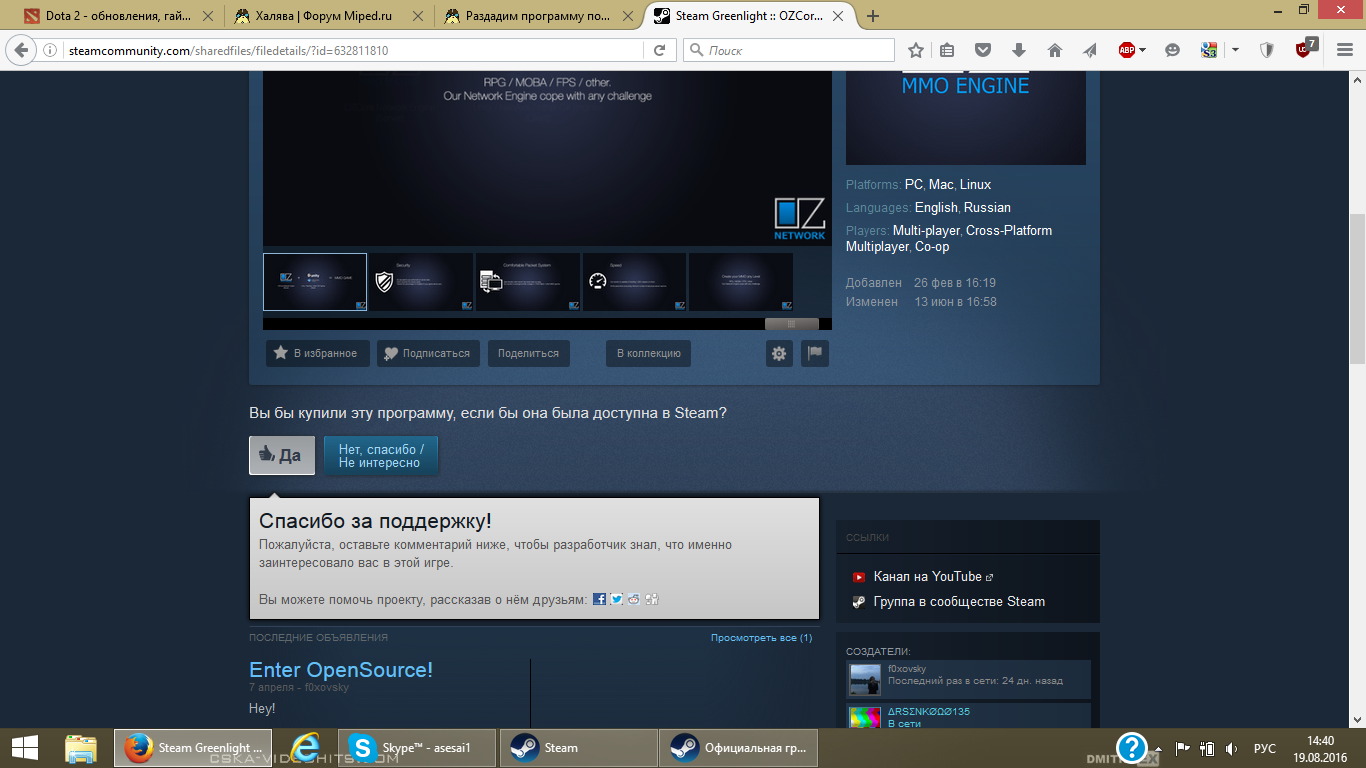Viewport: 1366px width, 768px height.
Task: Click the Linux platform tag
Action: 976,185
